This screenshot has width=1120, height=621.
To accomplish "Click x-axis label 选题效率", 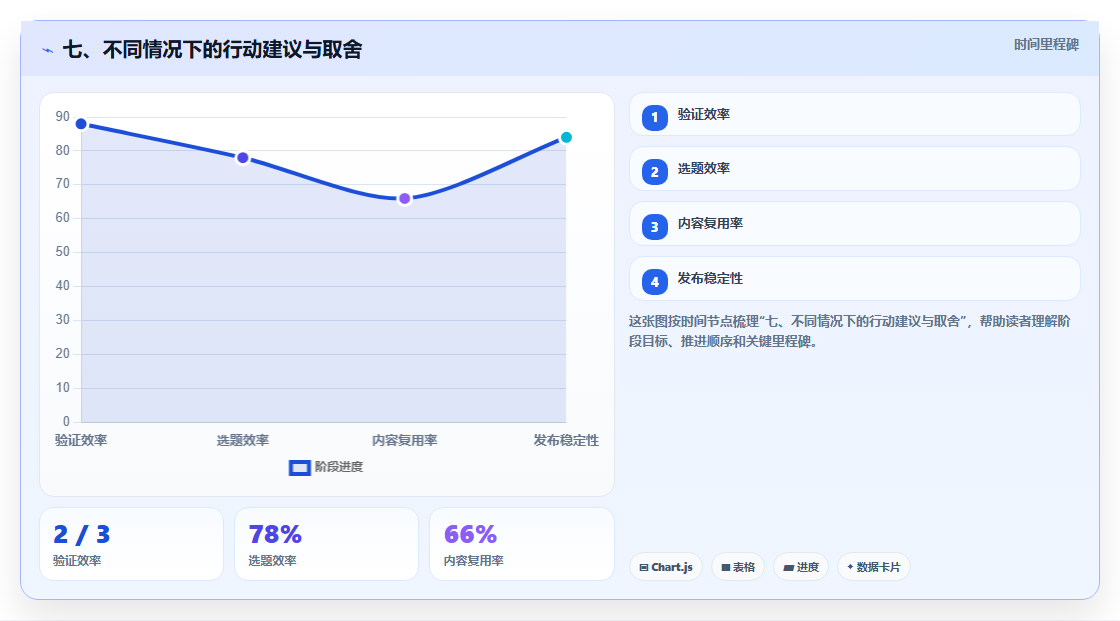I will coord(243,440).
